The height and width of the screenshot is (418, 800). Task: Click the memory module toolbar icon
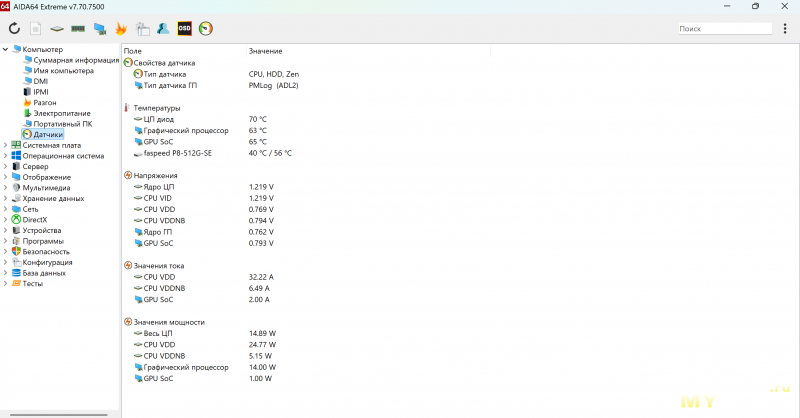coord(78,29)
